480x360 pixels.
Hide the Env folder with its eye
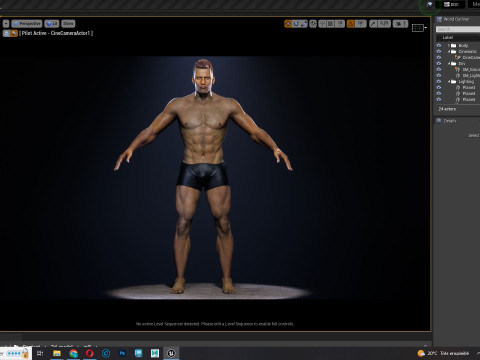click(439, 63)
